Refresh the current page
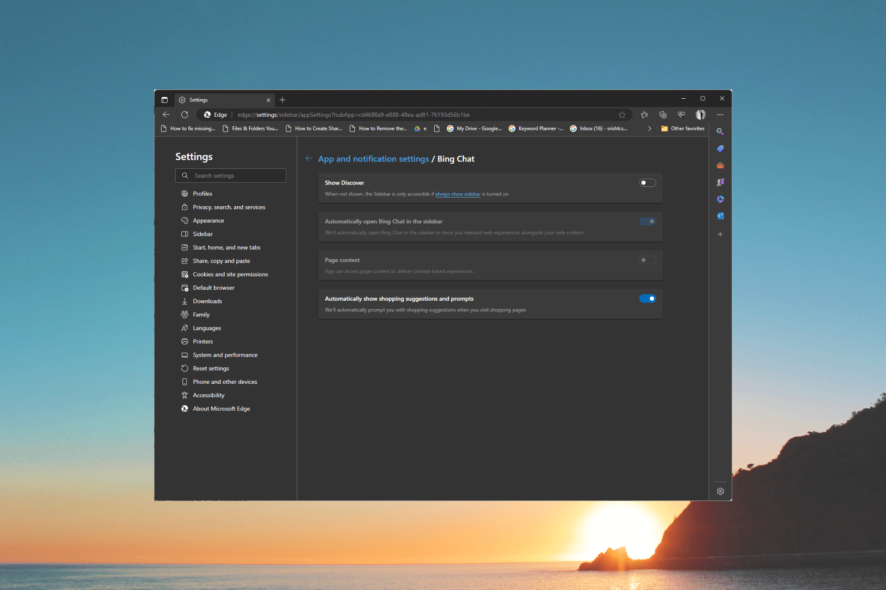 click(x=184, y=115)
